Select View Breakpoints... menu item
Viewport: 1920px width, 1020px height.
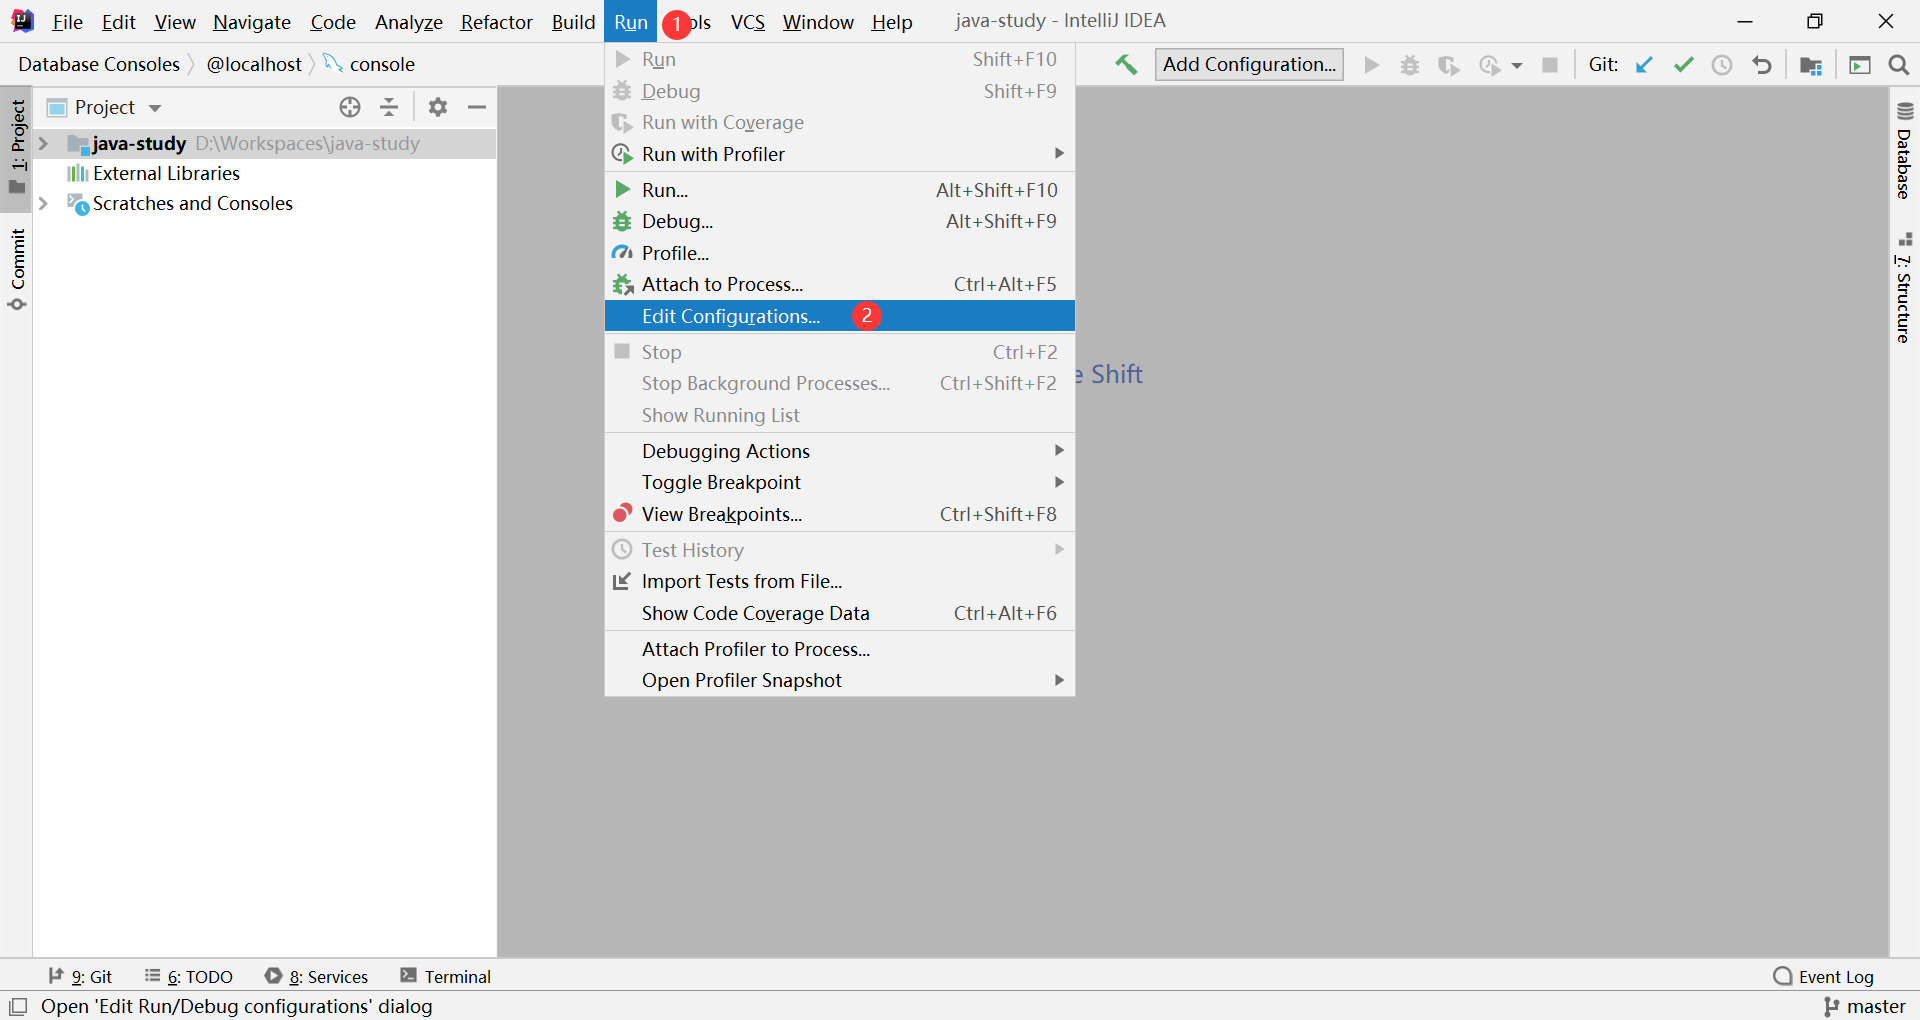click(x=840, y=514)
